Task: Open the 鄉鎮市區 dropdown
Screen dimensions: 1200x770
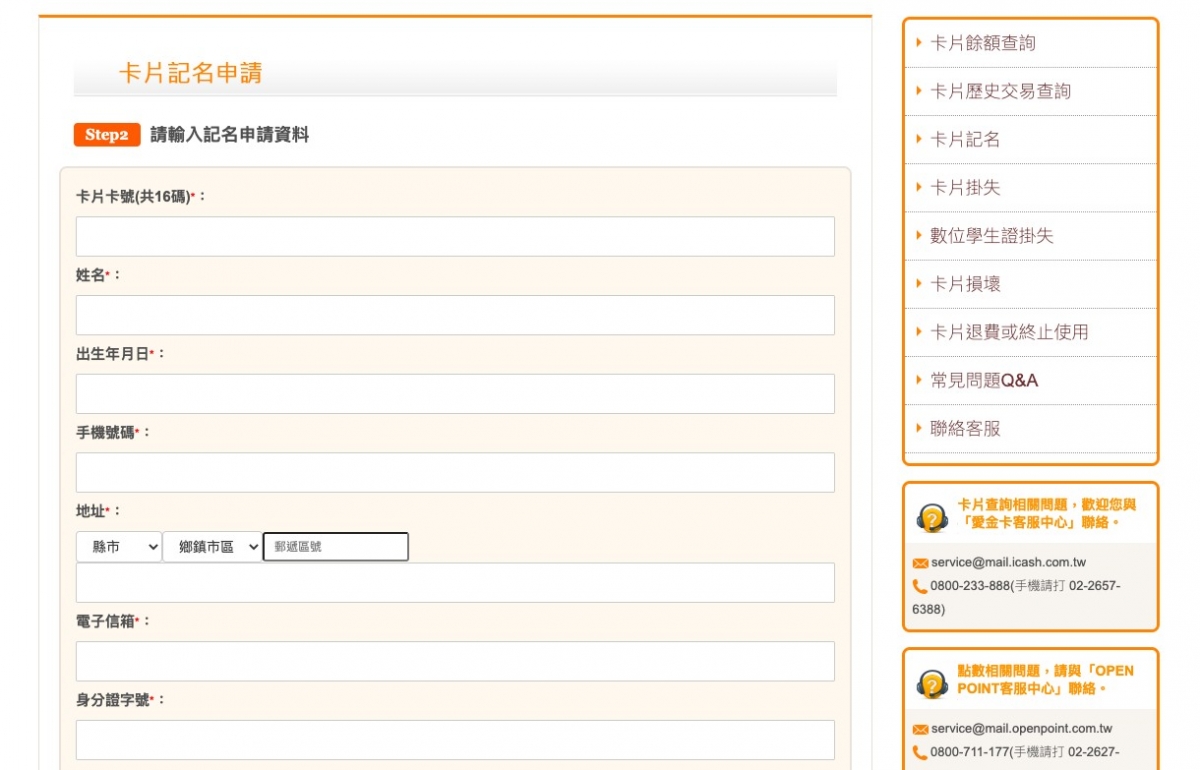Action: click(x=212, y=547)
